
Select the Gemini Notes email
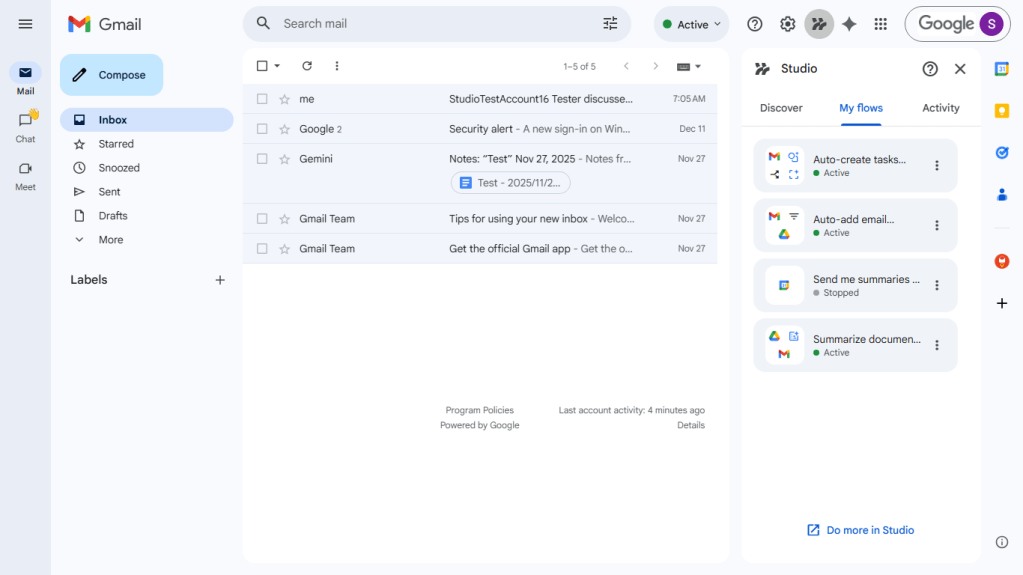(x=262, y=159)
